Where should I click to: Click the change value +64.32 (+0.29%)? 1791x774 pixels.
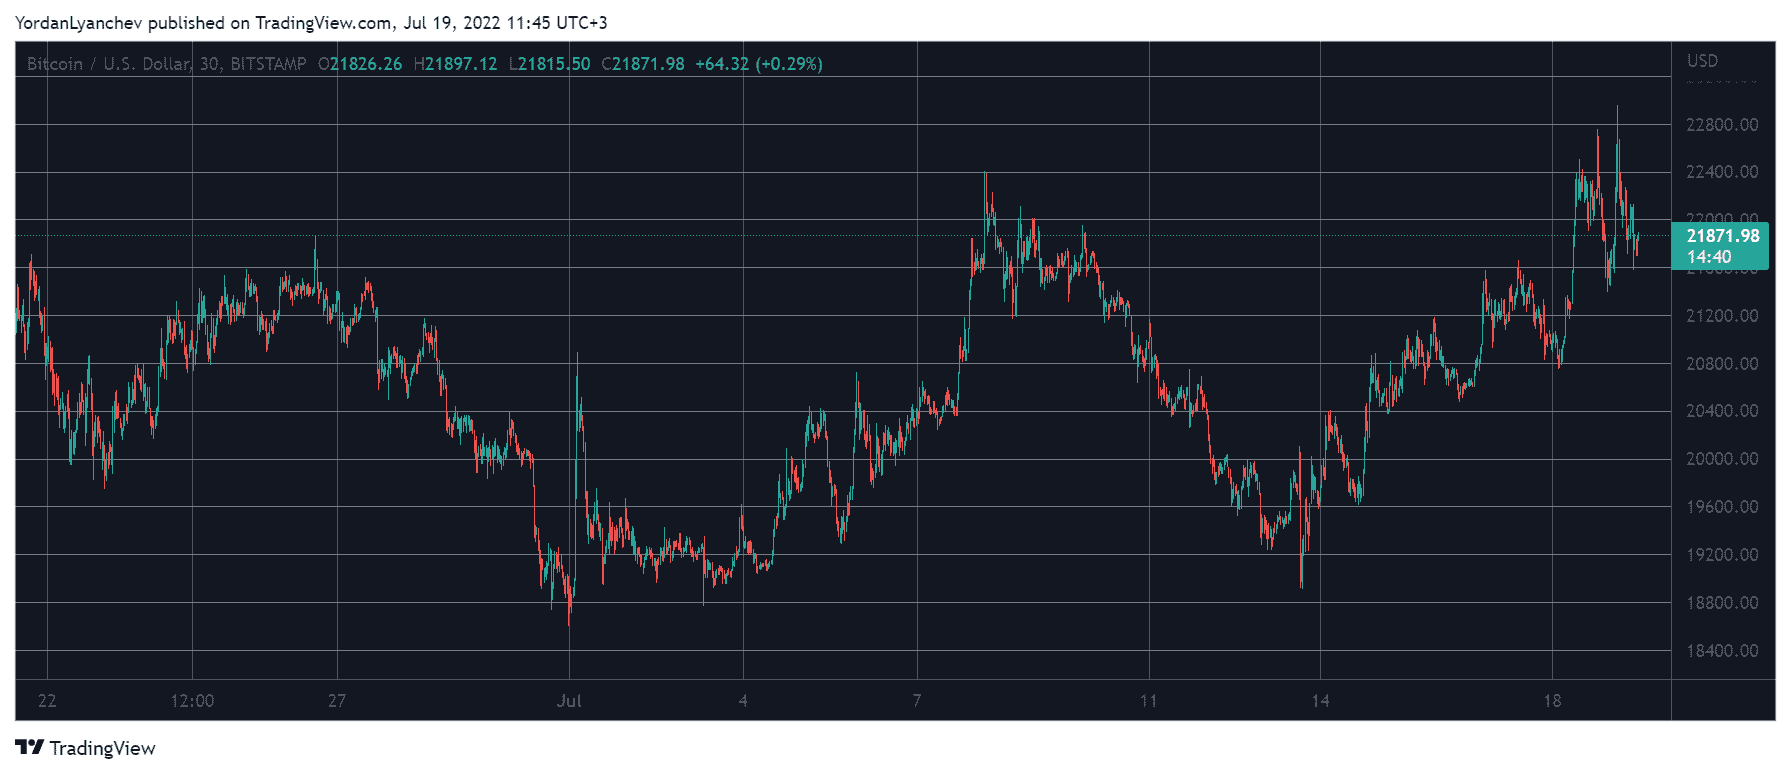tap(759, 64)
